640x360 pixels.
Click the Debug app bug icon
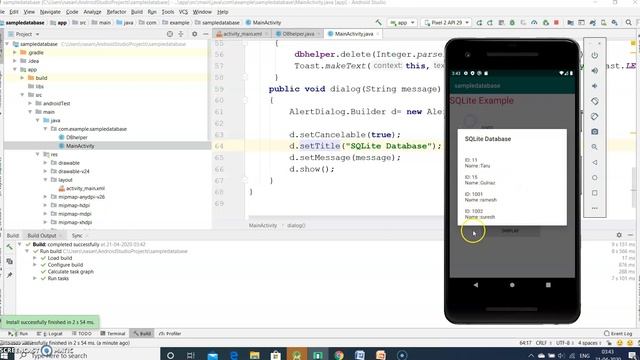[512, 22]
